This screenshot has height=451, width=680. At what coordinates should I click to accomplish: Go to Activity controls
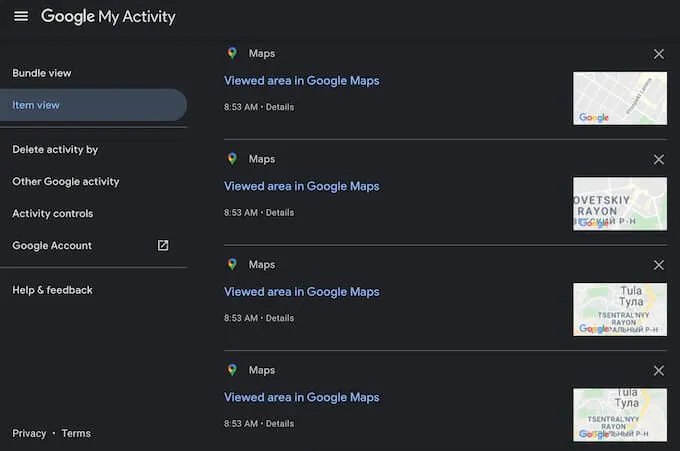point(52,213)
